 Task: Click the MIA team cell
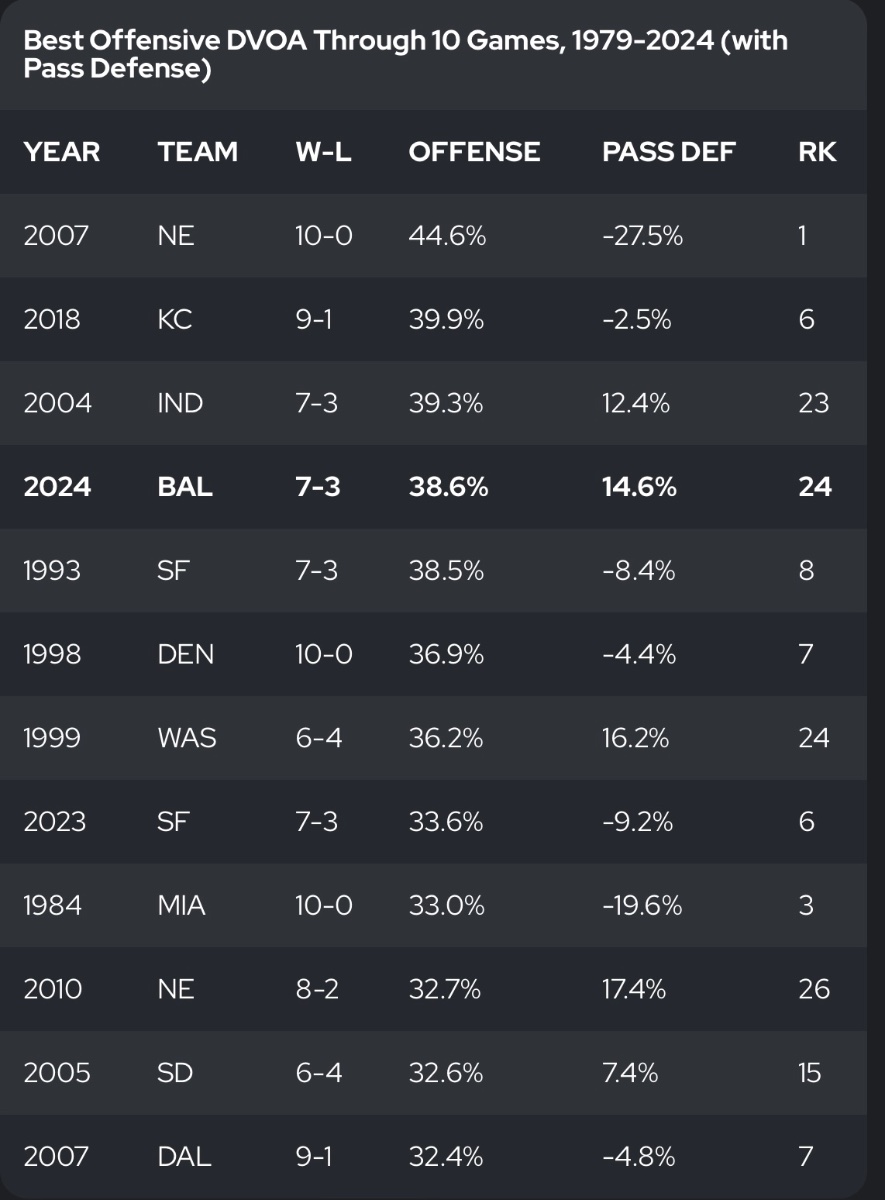[181, 905]
